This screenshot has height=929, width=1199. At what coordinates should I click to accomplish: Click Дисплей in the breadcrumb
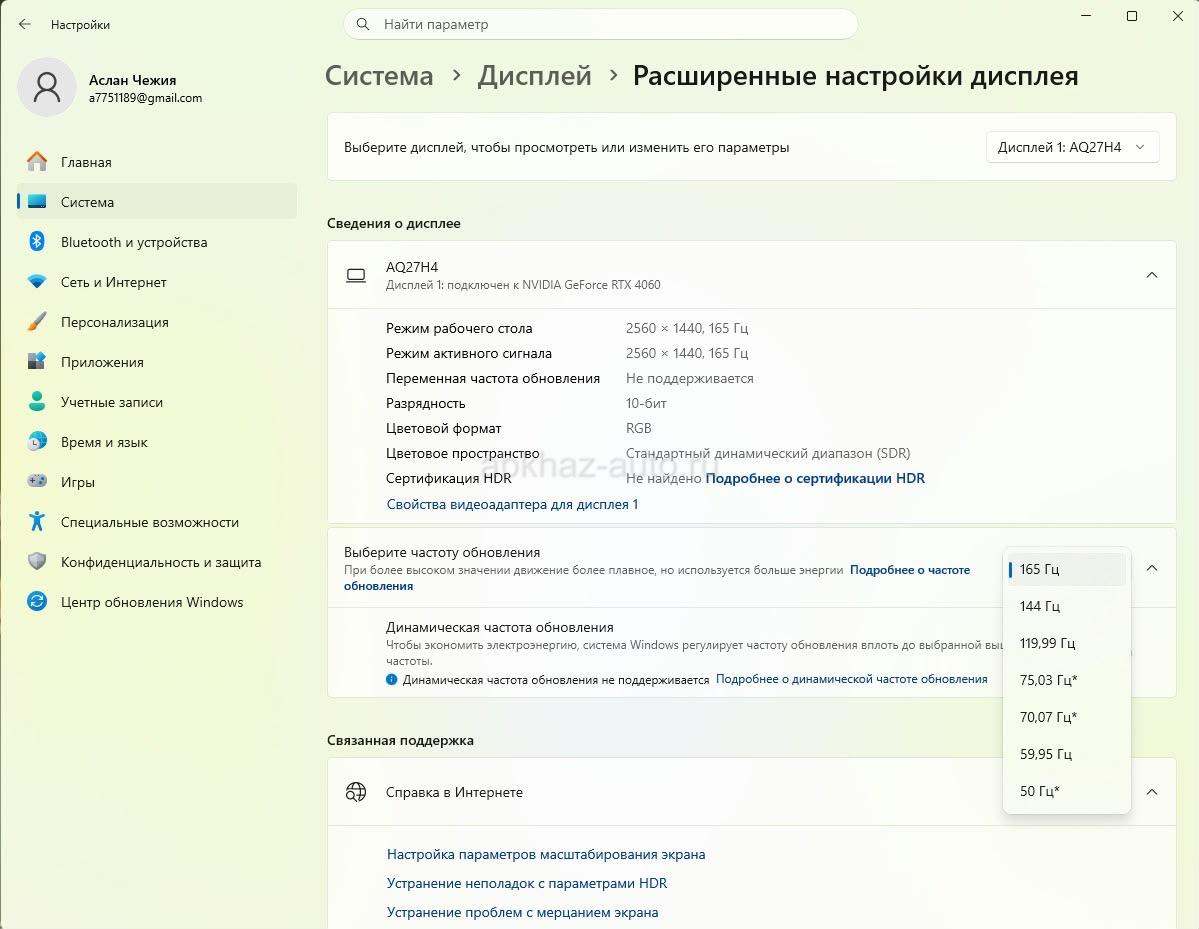(535, 76)
